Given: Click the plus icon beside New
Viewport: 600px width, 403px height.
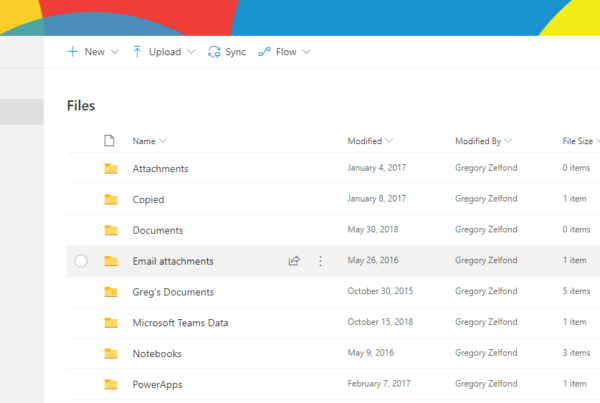Looking at the screenshot, I should point(73,52).
